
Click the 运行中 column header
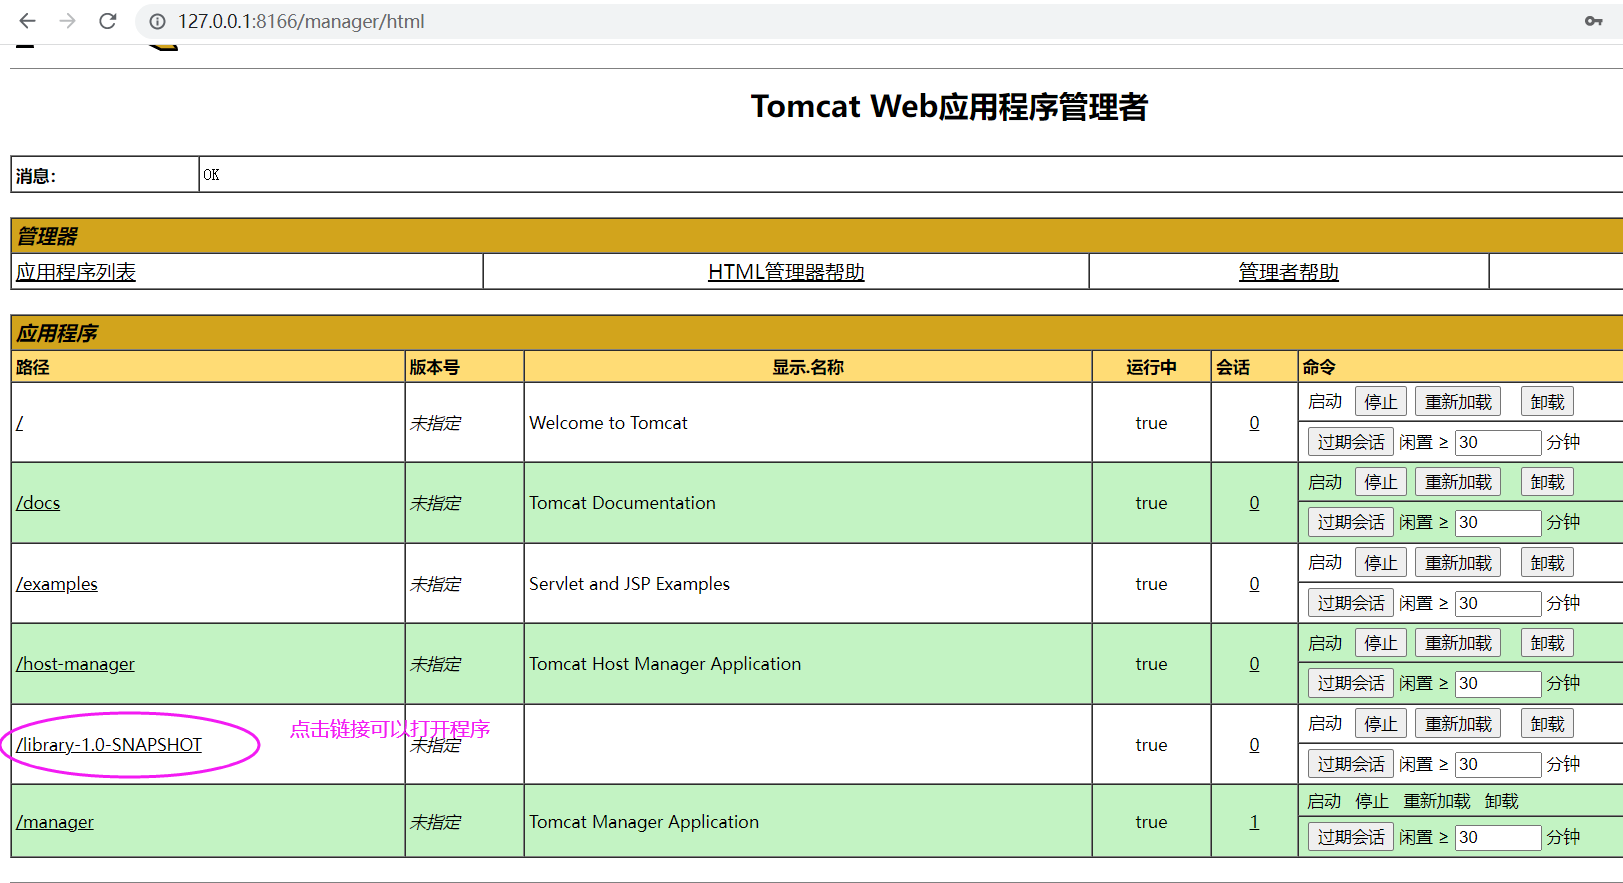coord(1151,367)
